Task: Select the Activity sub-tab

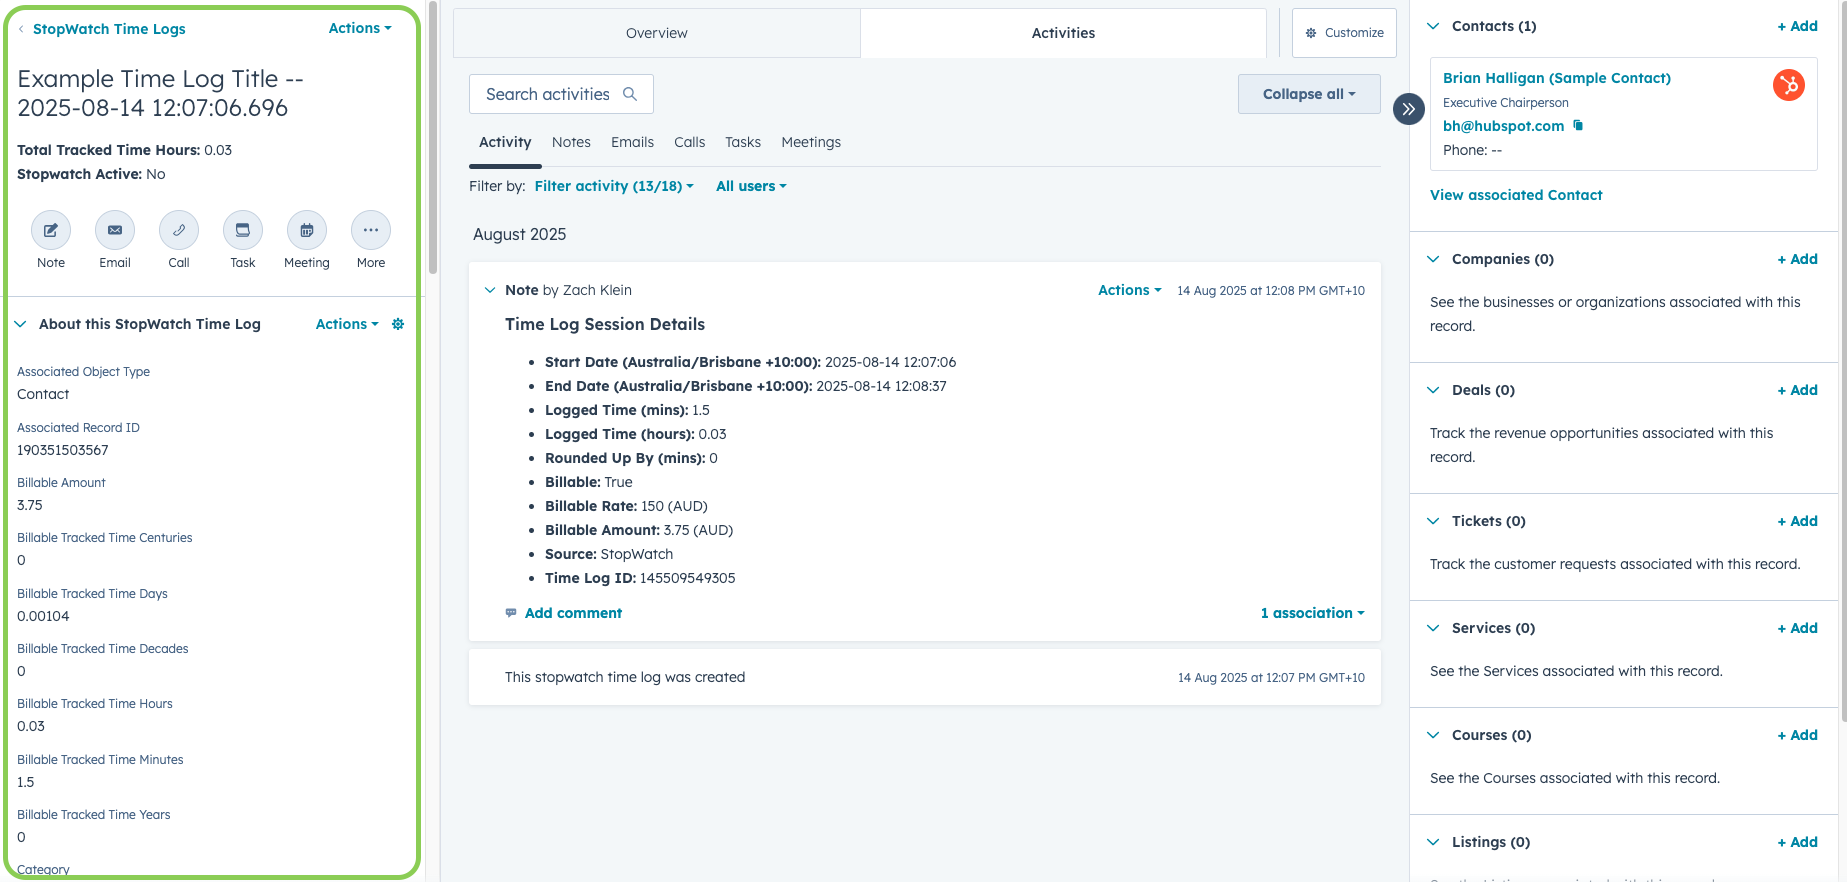Action: (x=505, y=142)
